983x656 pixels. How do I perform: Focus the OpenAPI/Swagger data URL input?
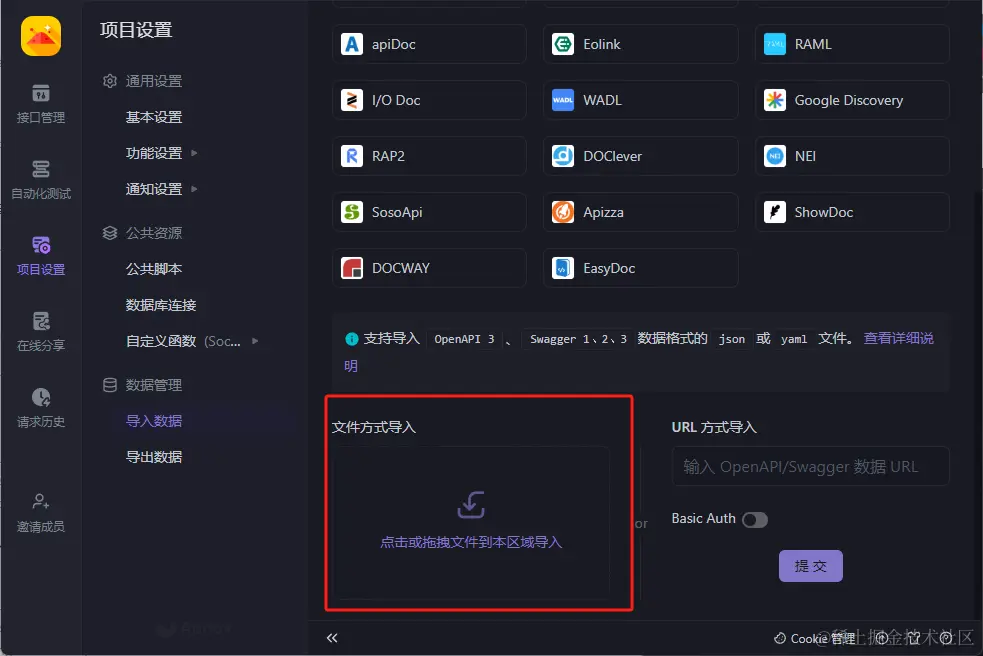coord(810,466)
